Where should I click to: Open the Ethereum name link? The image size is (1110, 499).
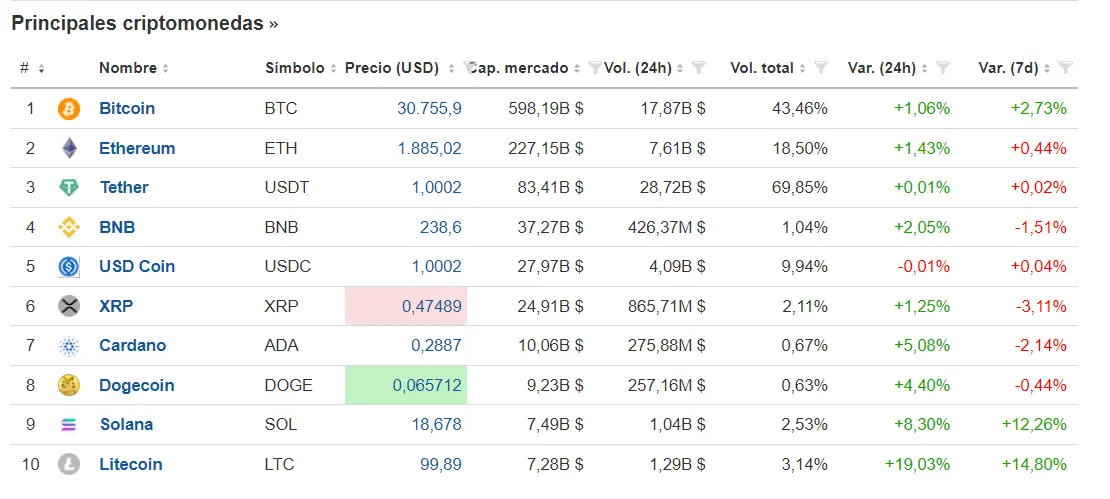point(137,149)
